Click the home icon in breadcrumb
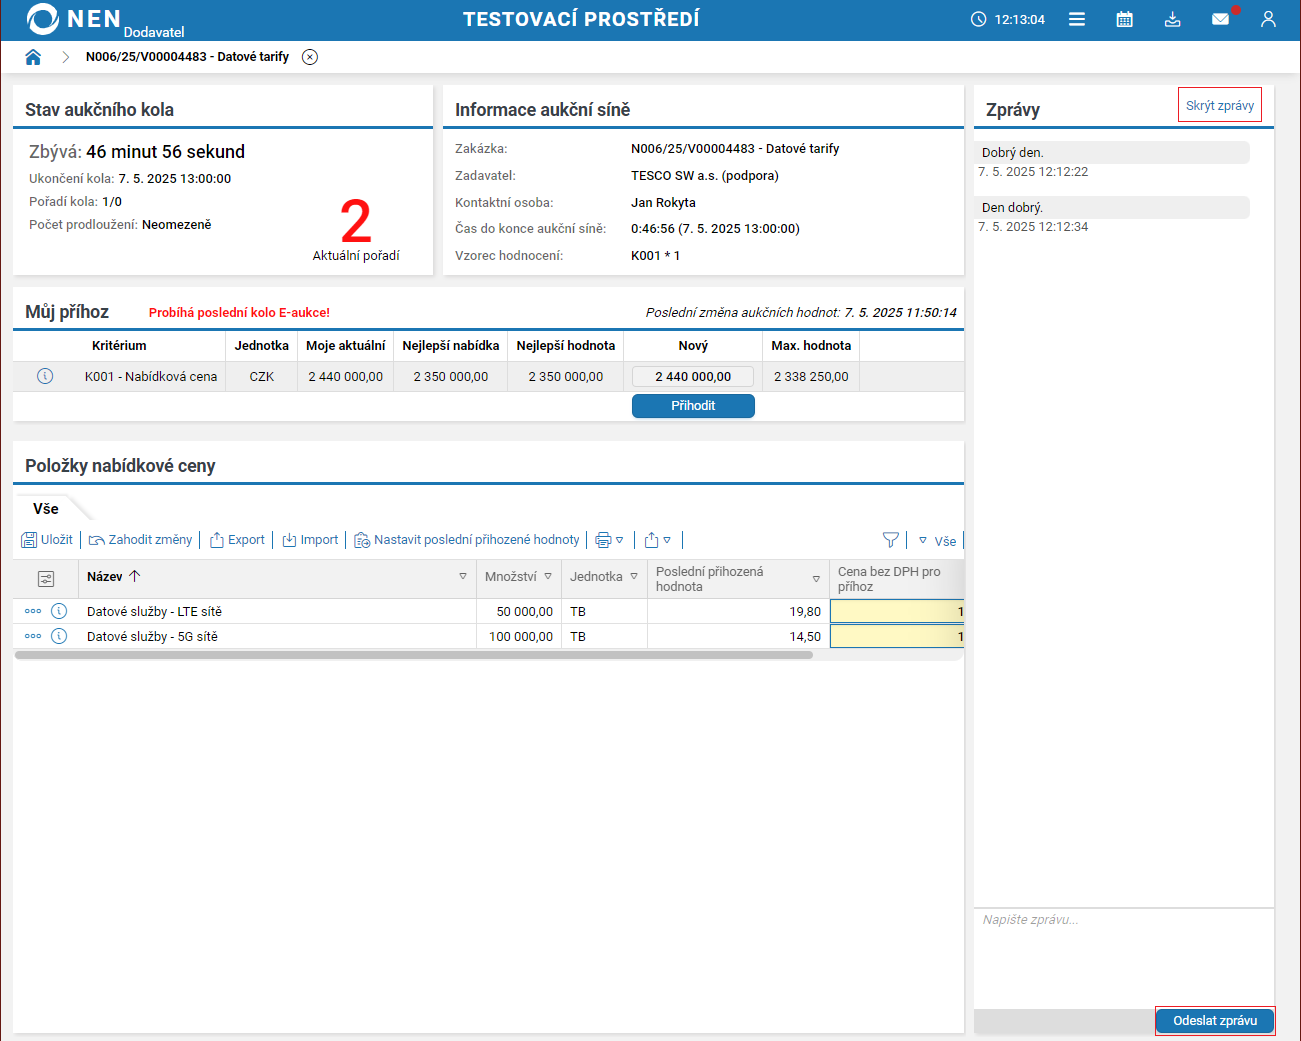Image resolution: width=1301 pixels, height=1041 pixels. [x=33, y=57]
